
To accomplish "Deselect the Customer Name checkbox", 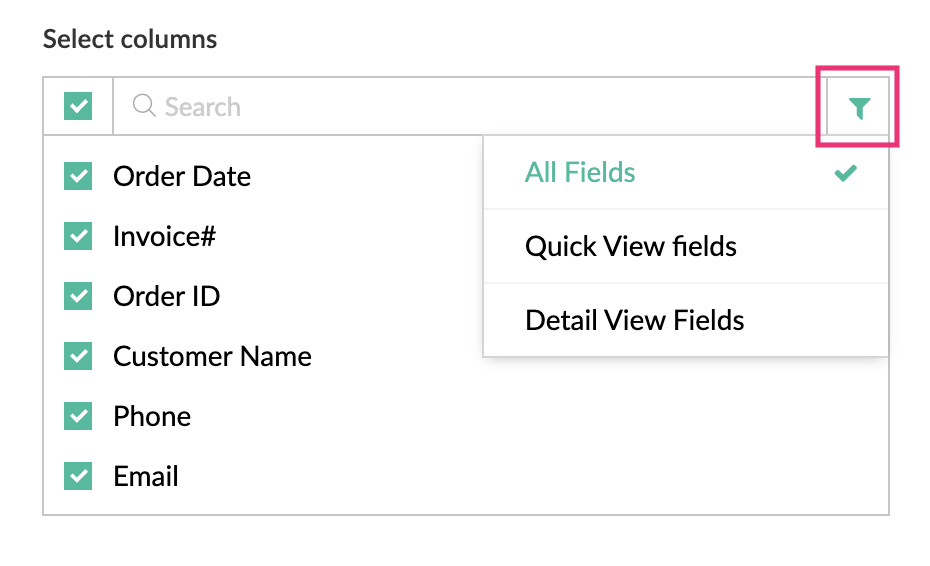I will point(78,357).
